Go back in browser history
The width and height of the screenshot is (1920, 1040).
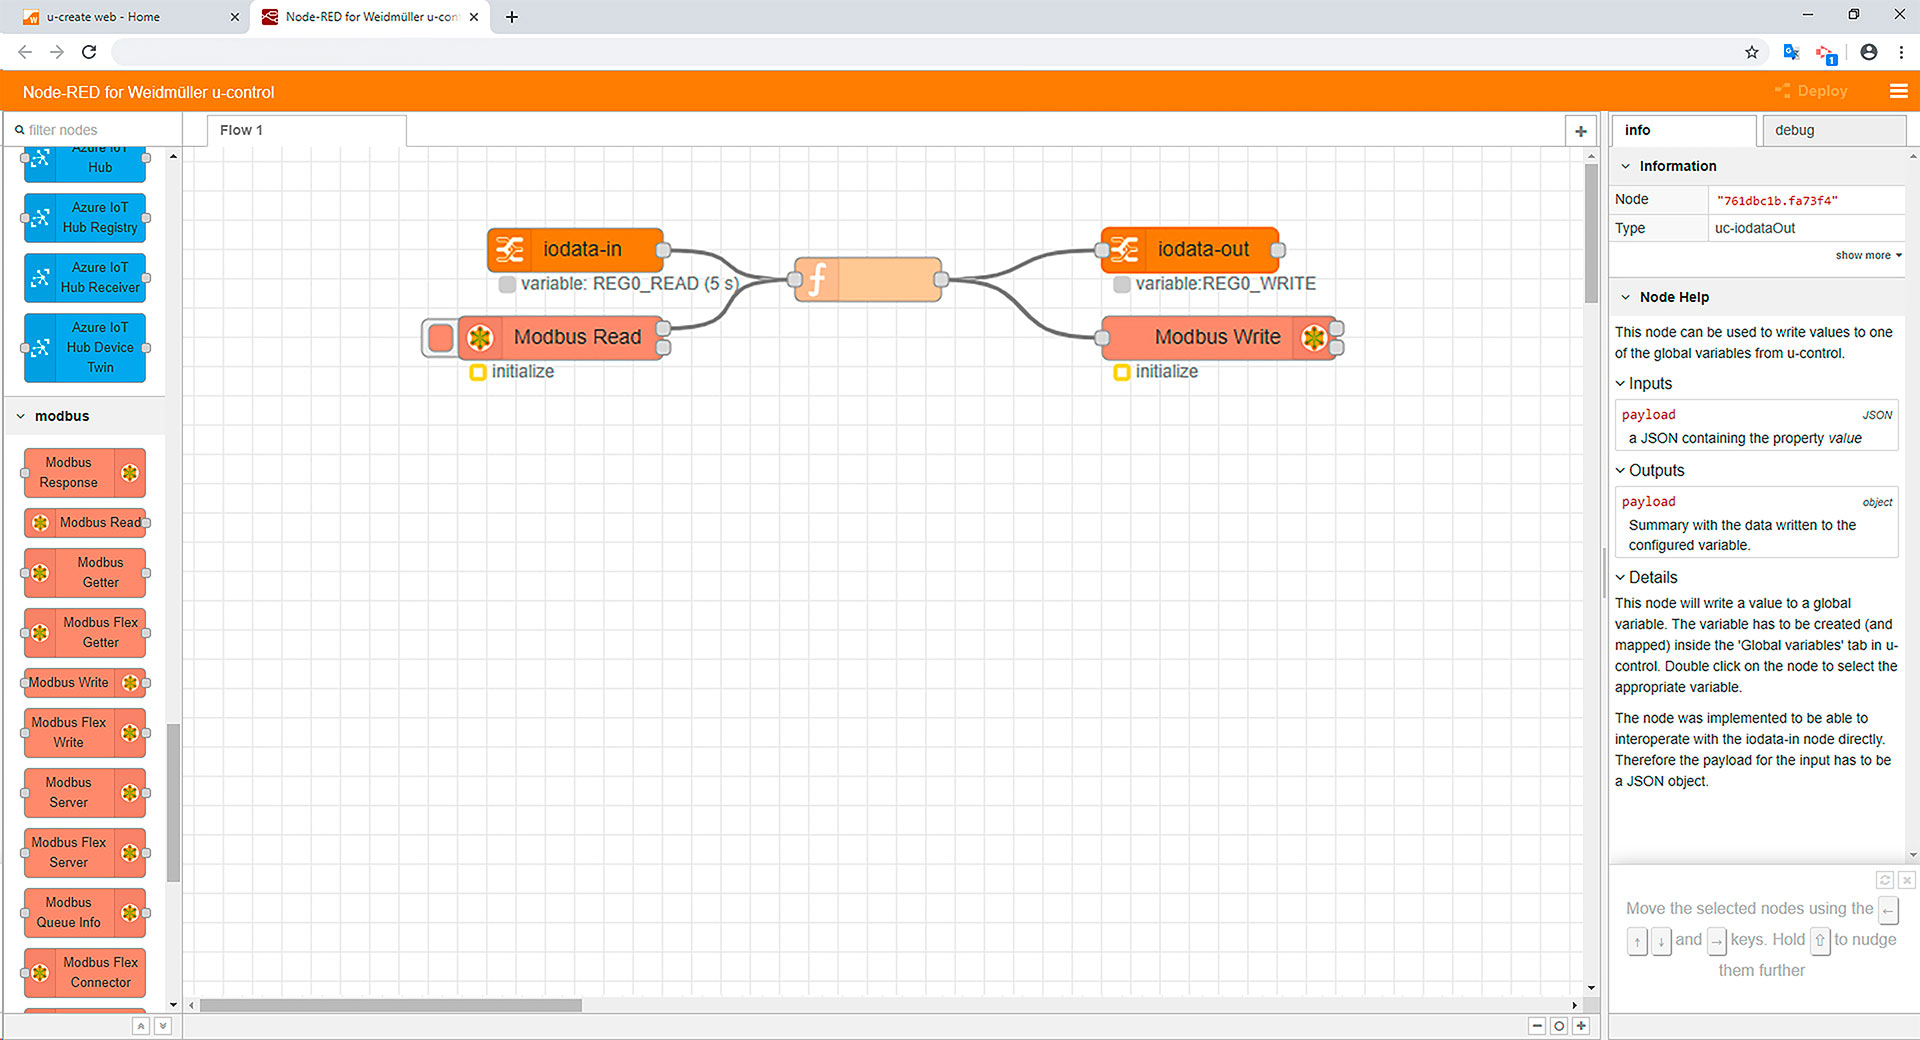(x=25, y=52)
